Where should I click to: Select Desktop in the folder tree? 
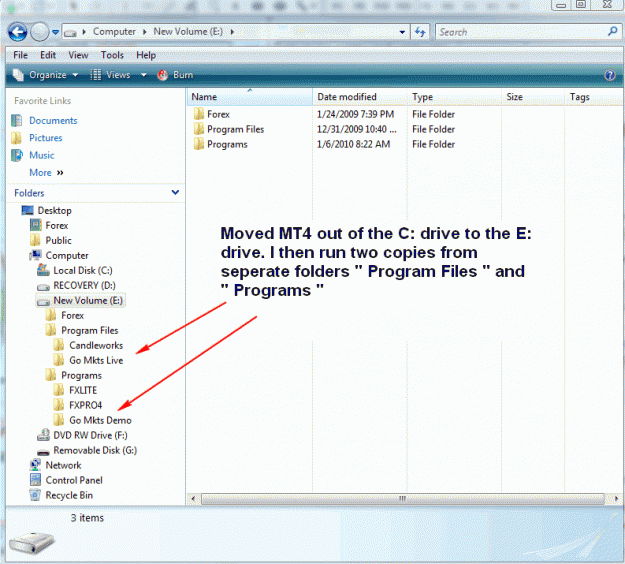pyautogui.click(x=55, y=210)
